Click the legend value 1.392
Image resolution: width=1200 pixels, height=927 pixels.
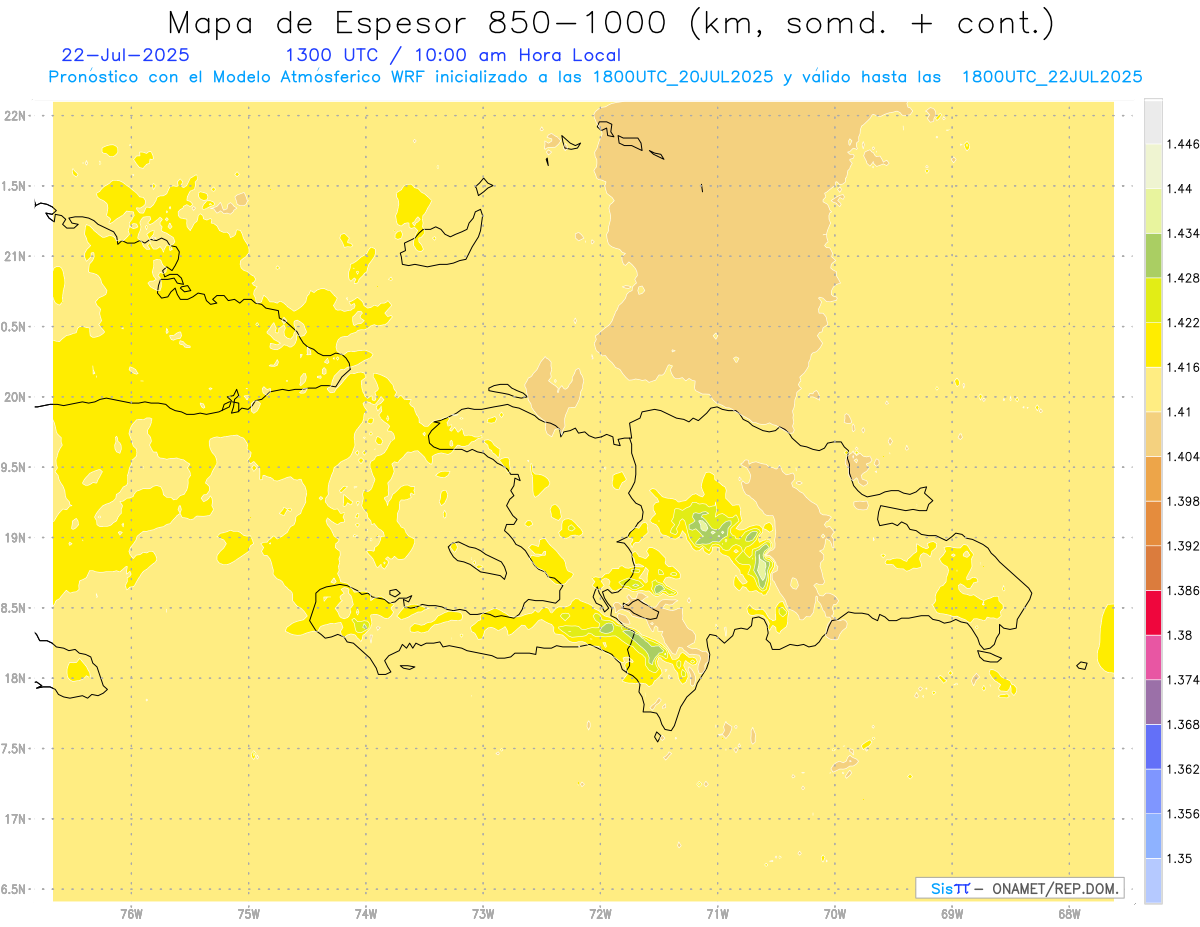tap(1182, 546)
